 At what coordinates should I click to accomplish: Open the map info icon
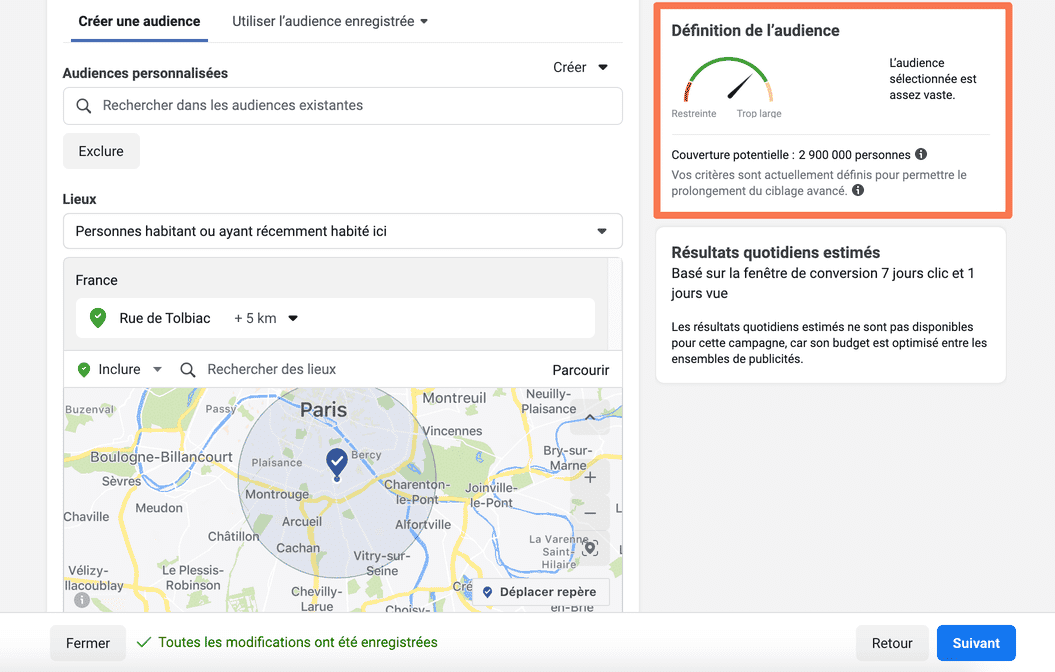pos(82,600)
